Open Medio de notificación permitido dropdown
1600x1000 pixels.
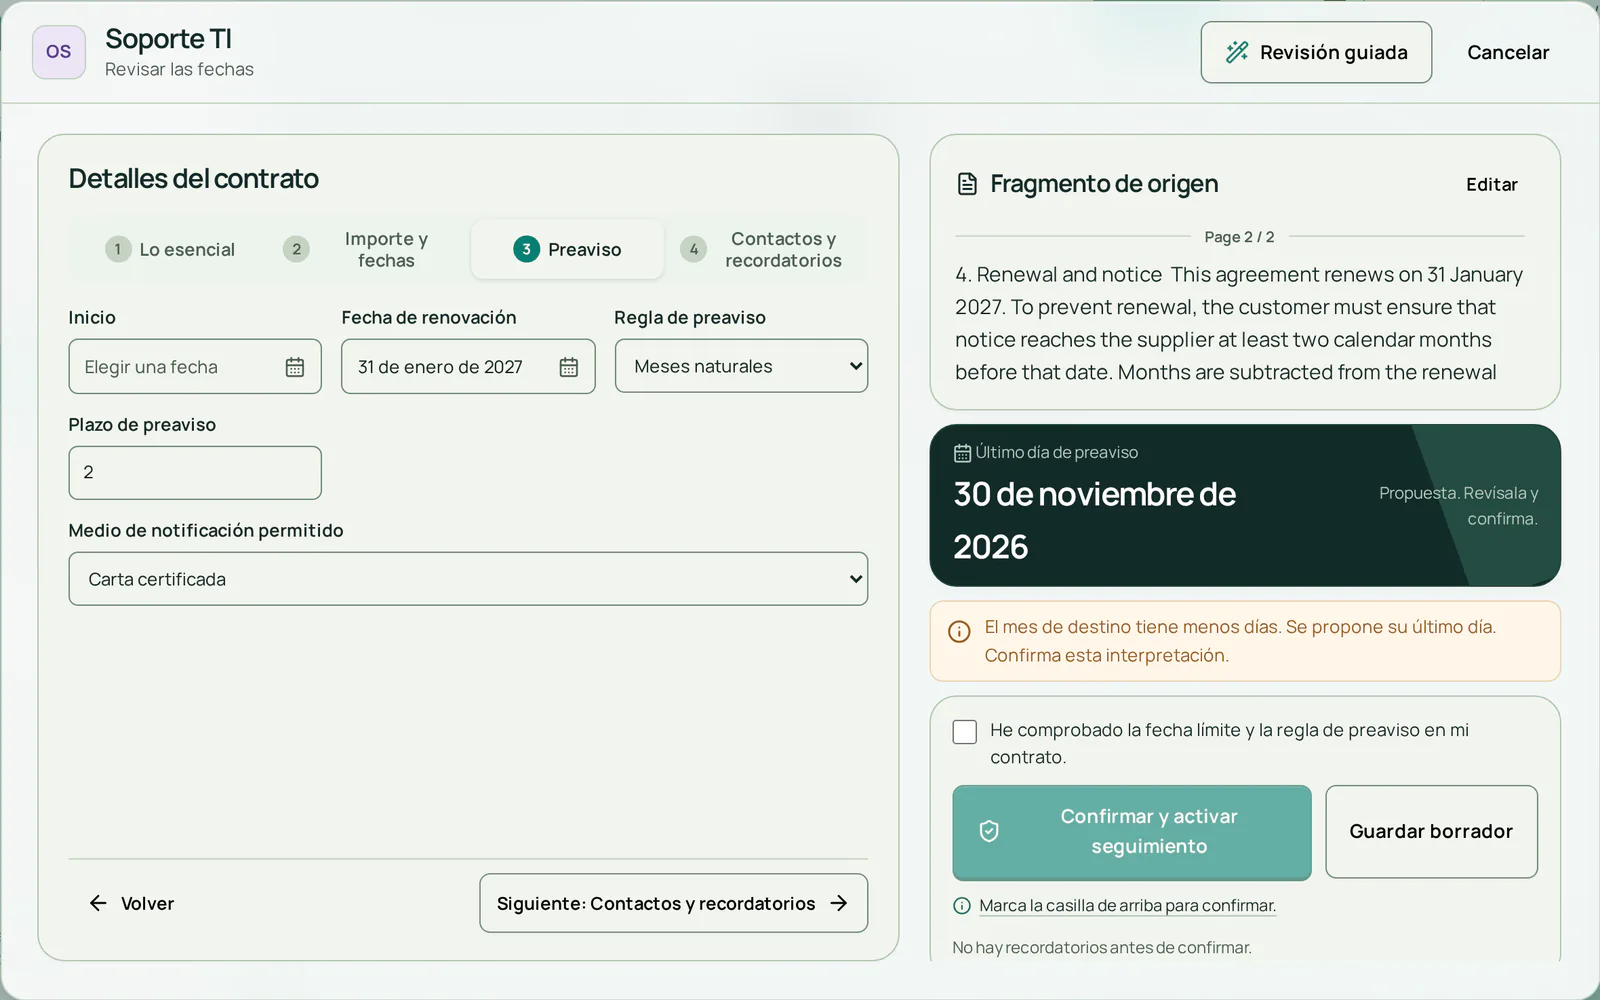(468, 579)
